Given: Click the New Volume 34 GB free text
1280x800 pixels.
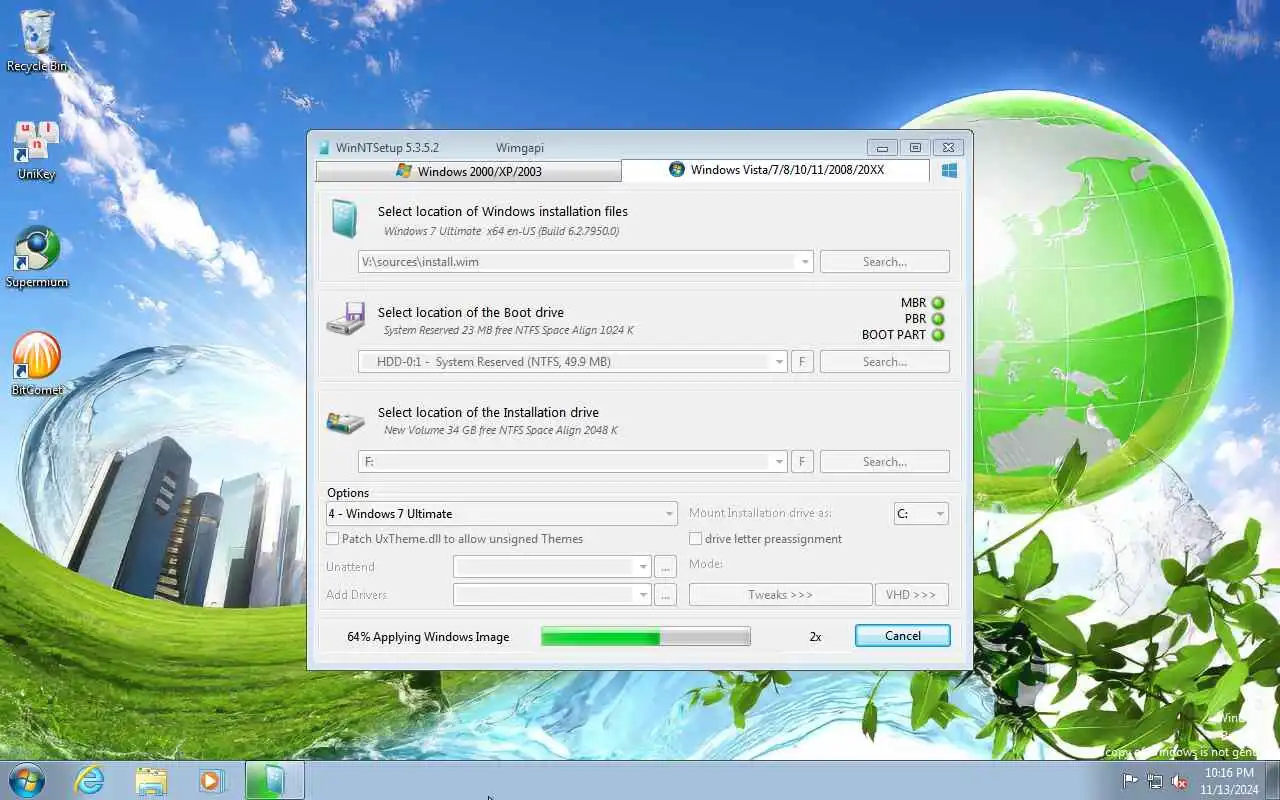Looking at the screenshot, I should (500, 431).
